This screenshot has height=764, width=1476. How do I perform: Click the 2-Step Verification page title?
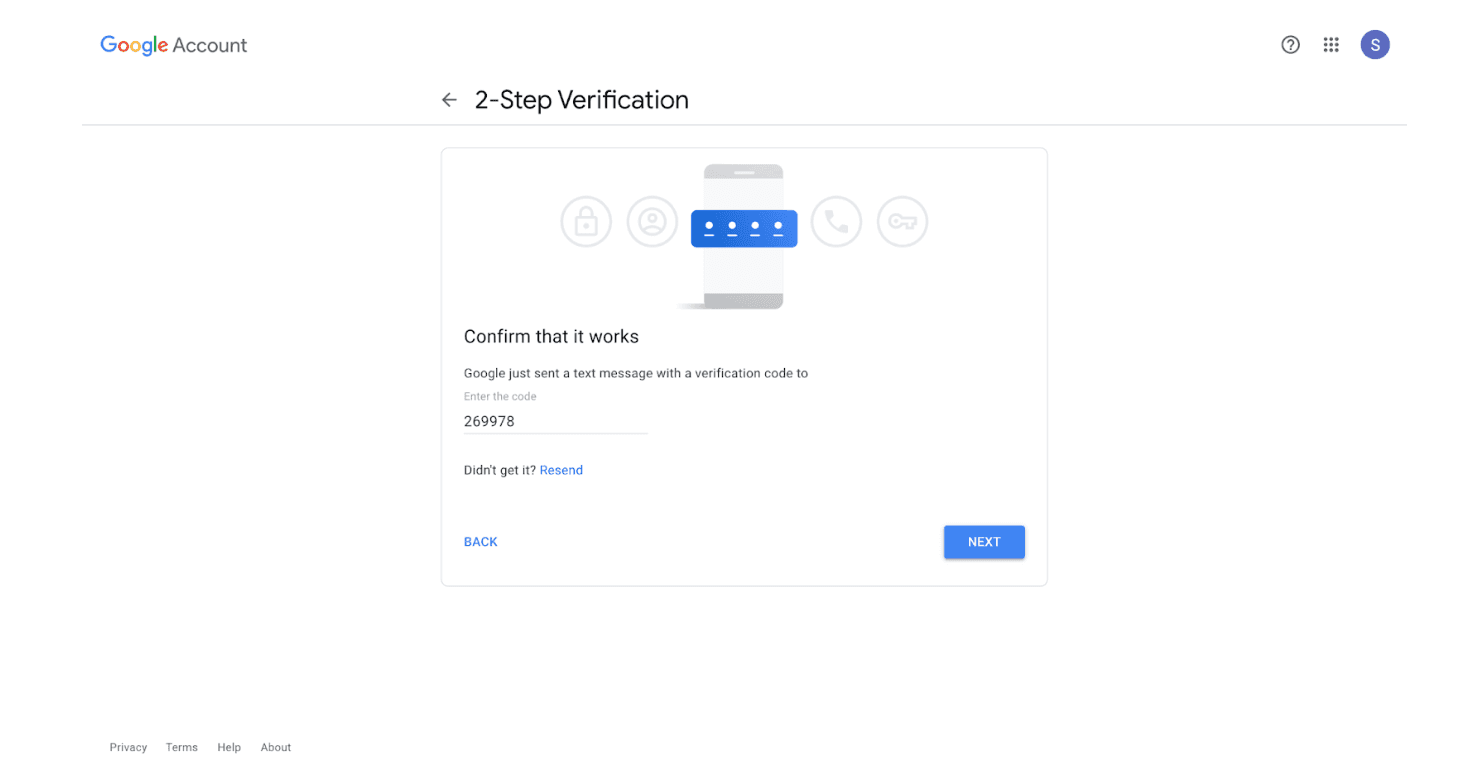581,100
